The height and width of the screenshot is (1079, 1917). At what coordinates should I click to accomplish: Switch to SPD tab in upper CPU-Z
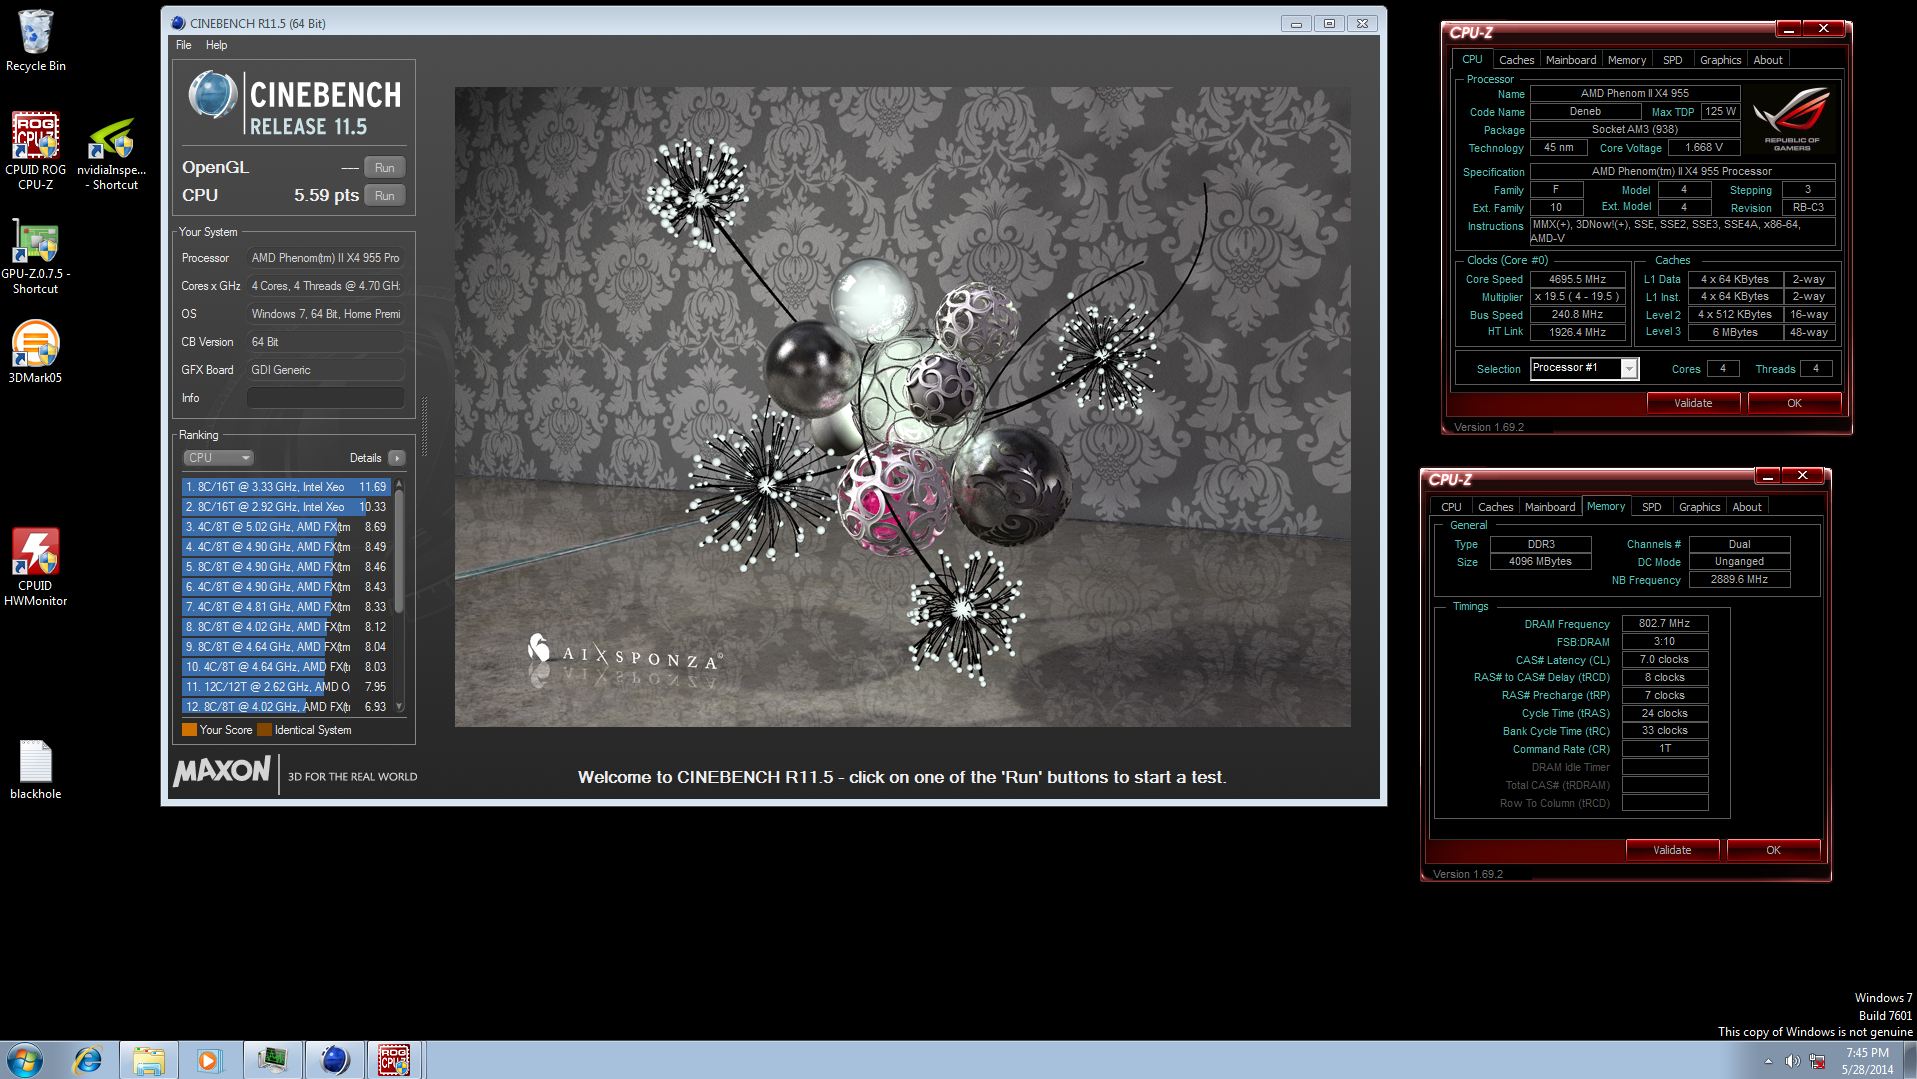1673,60
